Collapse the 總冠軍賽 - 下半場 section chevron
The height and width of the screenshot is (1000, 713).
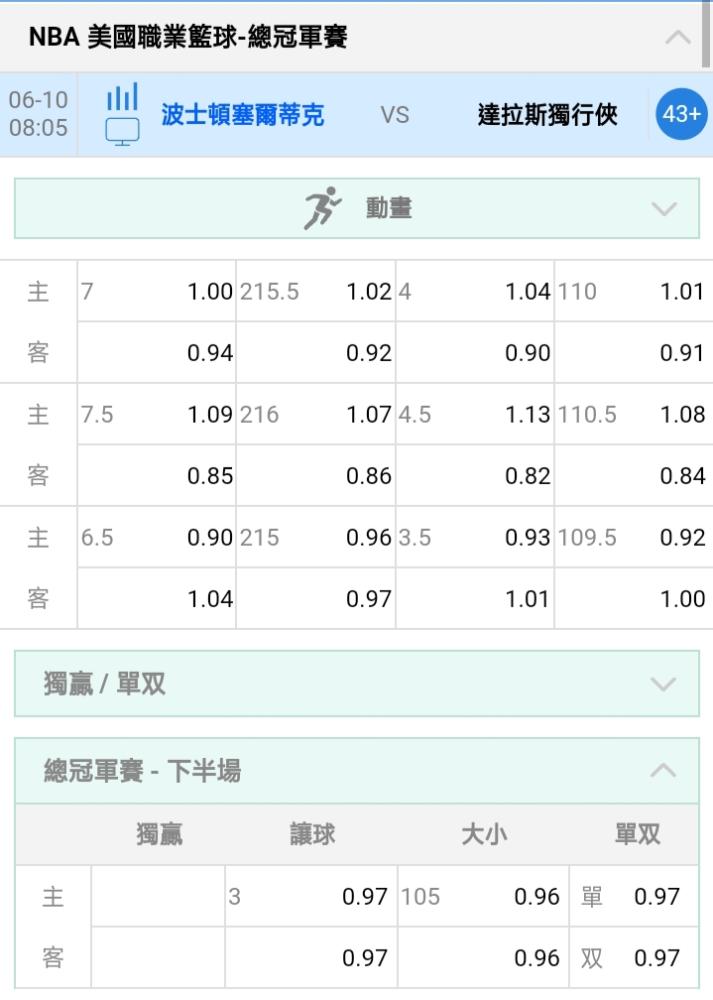(x=664, y=770)
